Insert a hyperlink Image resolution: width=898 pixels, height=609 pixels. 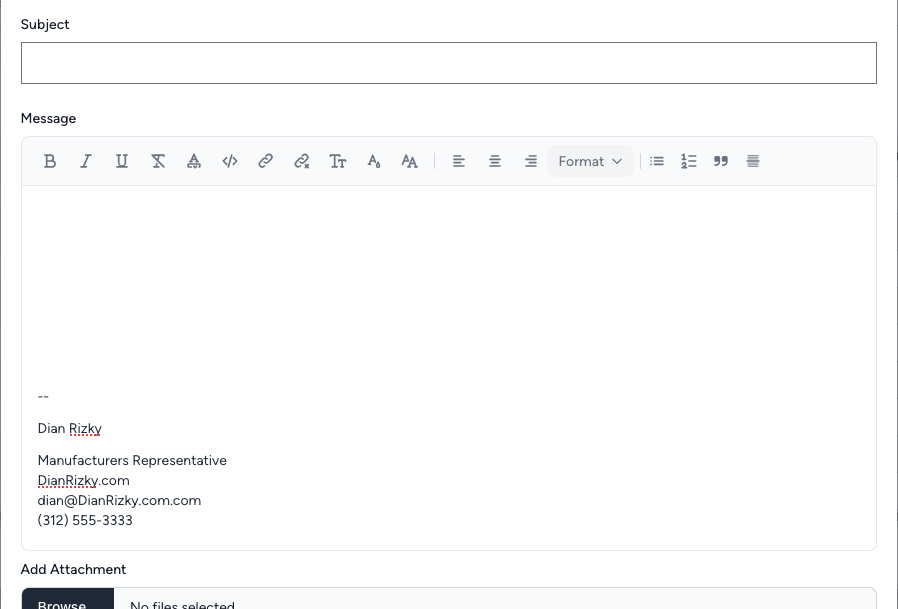pos(265,161)
